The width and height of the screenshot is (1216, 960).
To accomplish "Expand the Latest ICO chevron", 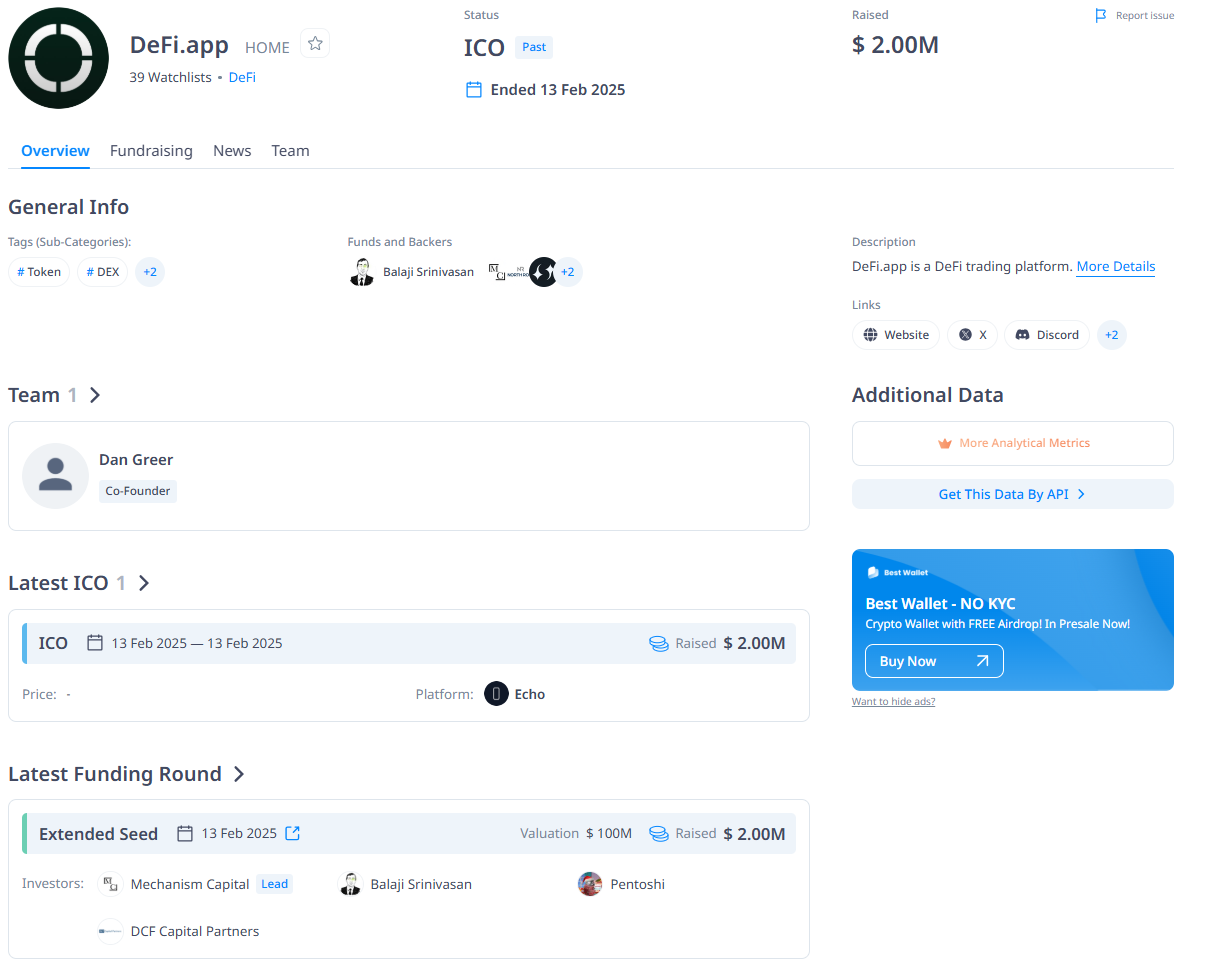I will tap(144, 583).
